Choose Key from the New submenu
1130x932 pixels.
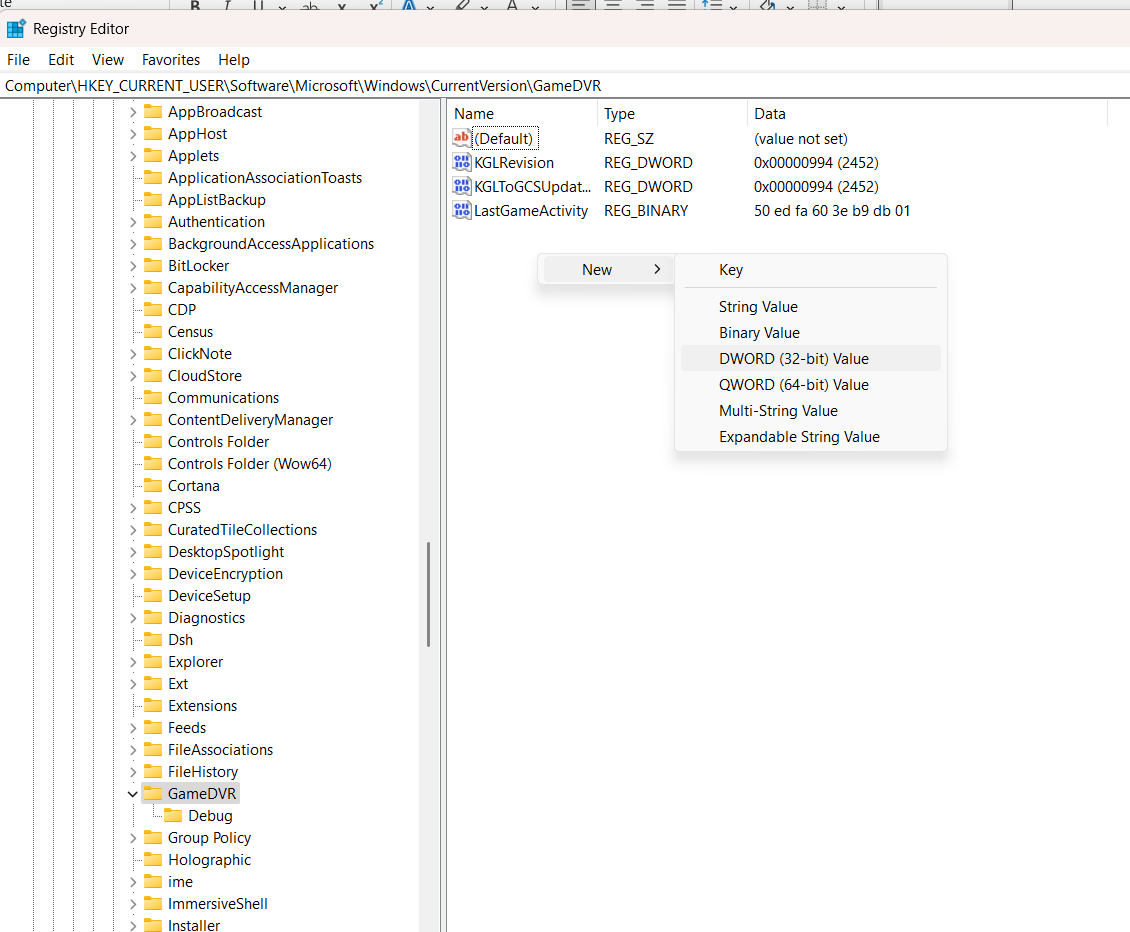[x=811, y=270]
